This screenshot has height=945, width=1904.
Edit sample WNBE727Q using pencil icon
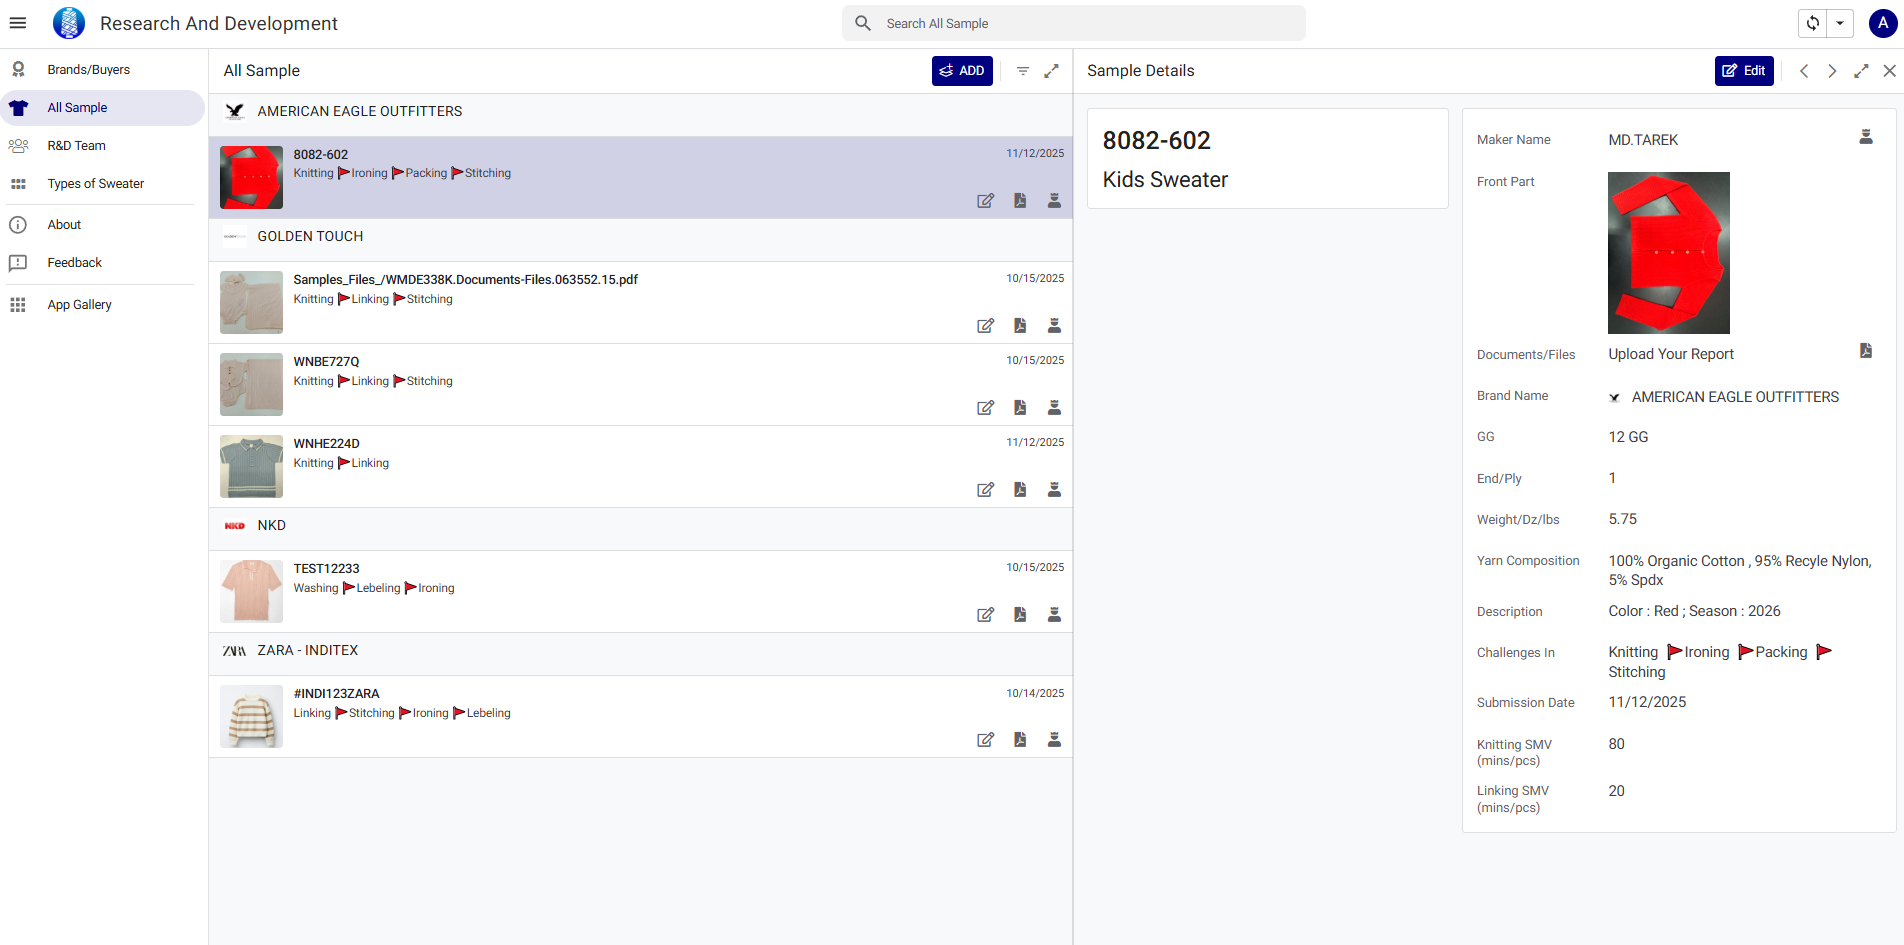tap(986, 408)
